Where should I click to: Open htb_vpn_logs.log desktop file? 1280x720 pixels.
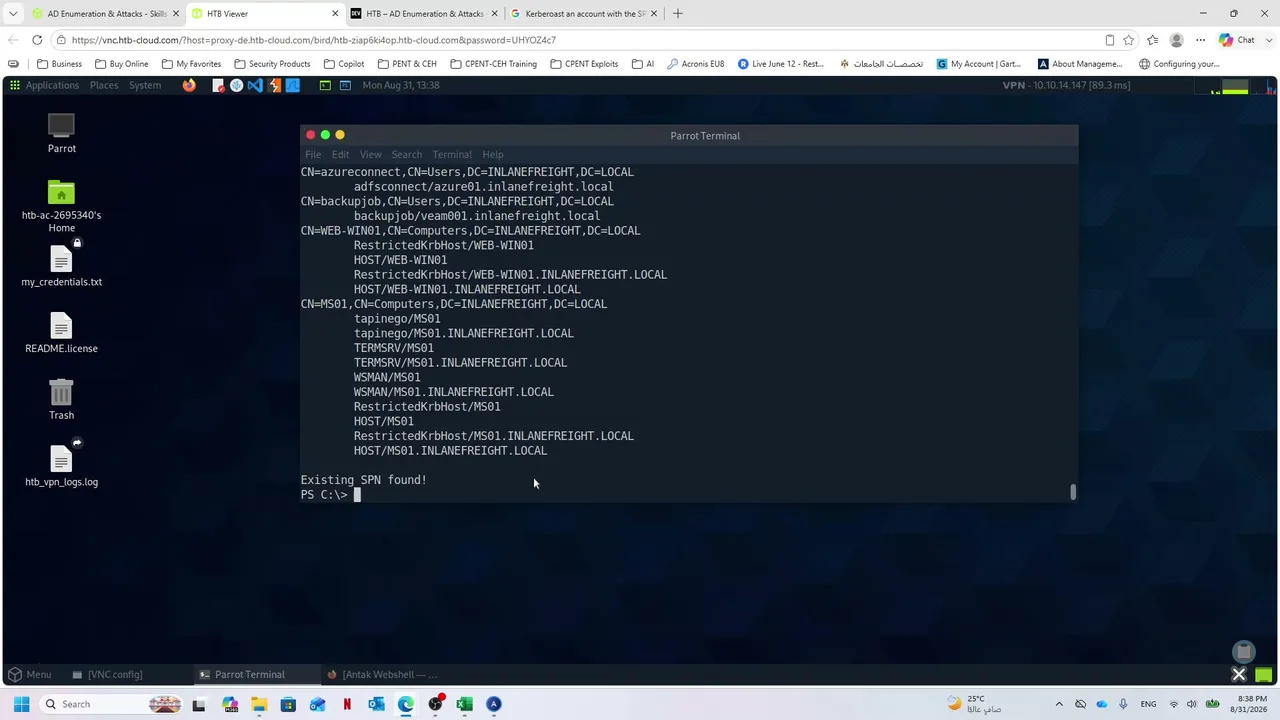[x=61, y=465]
